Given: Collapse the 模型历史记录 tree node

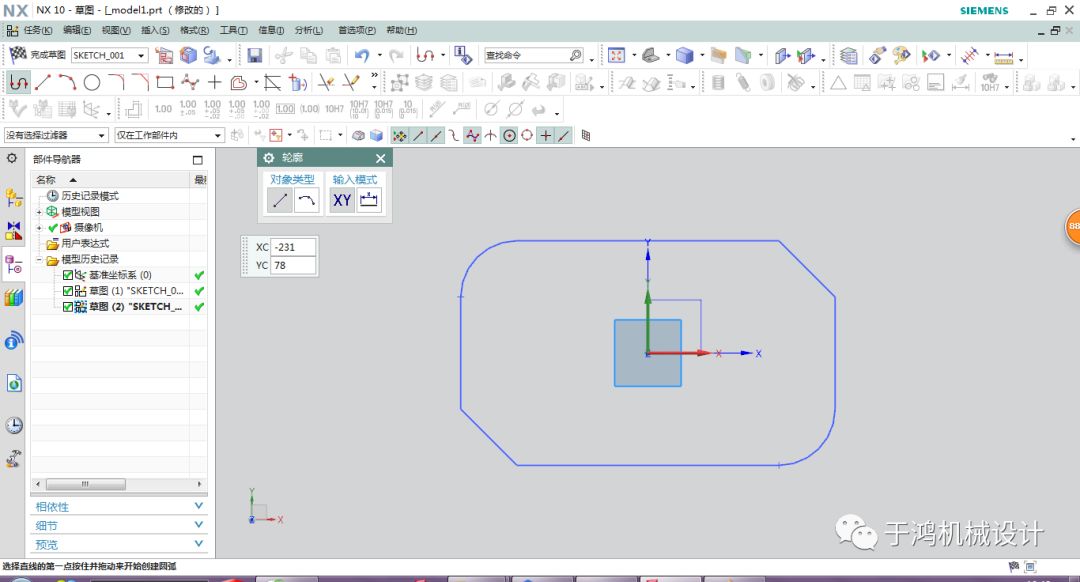Looking at the screenshot, I should (x=39, y=260).
